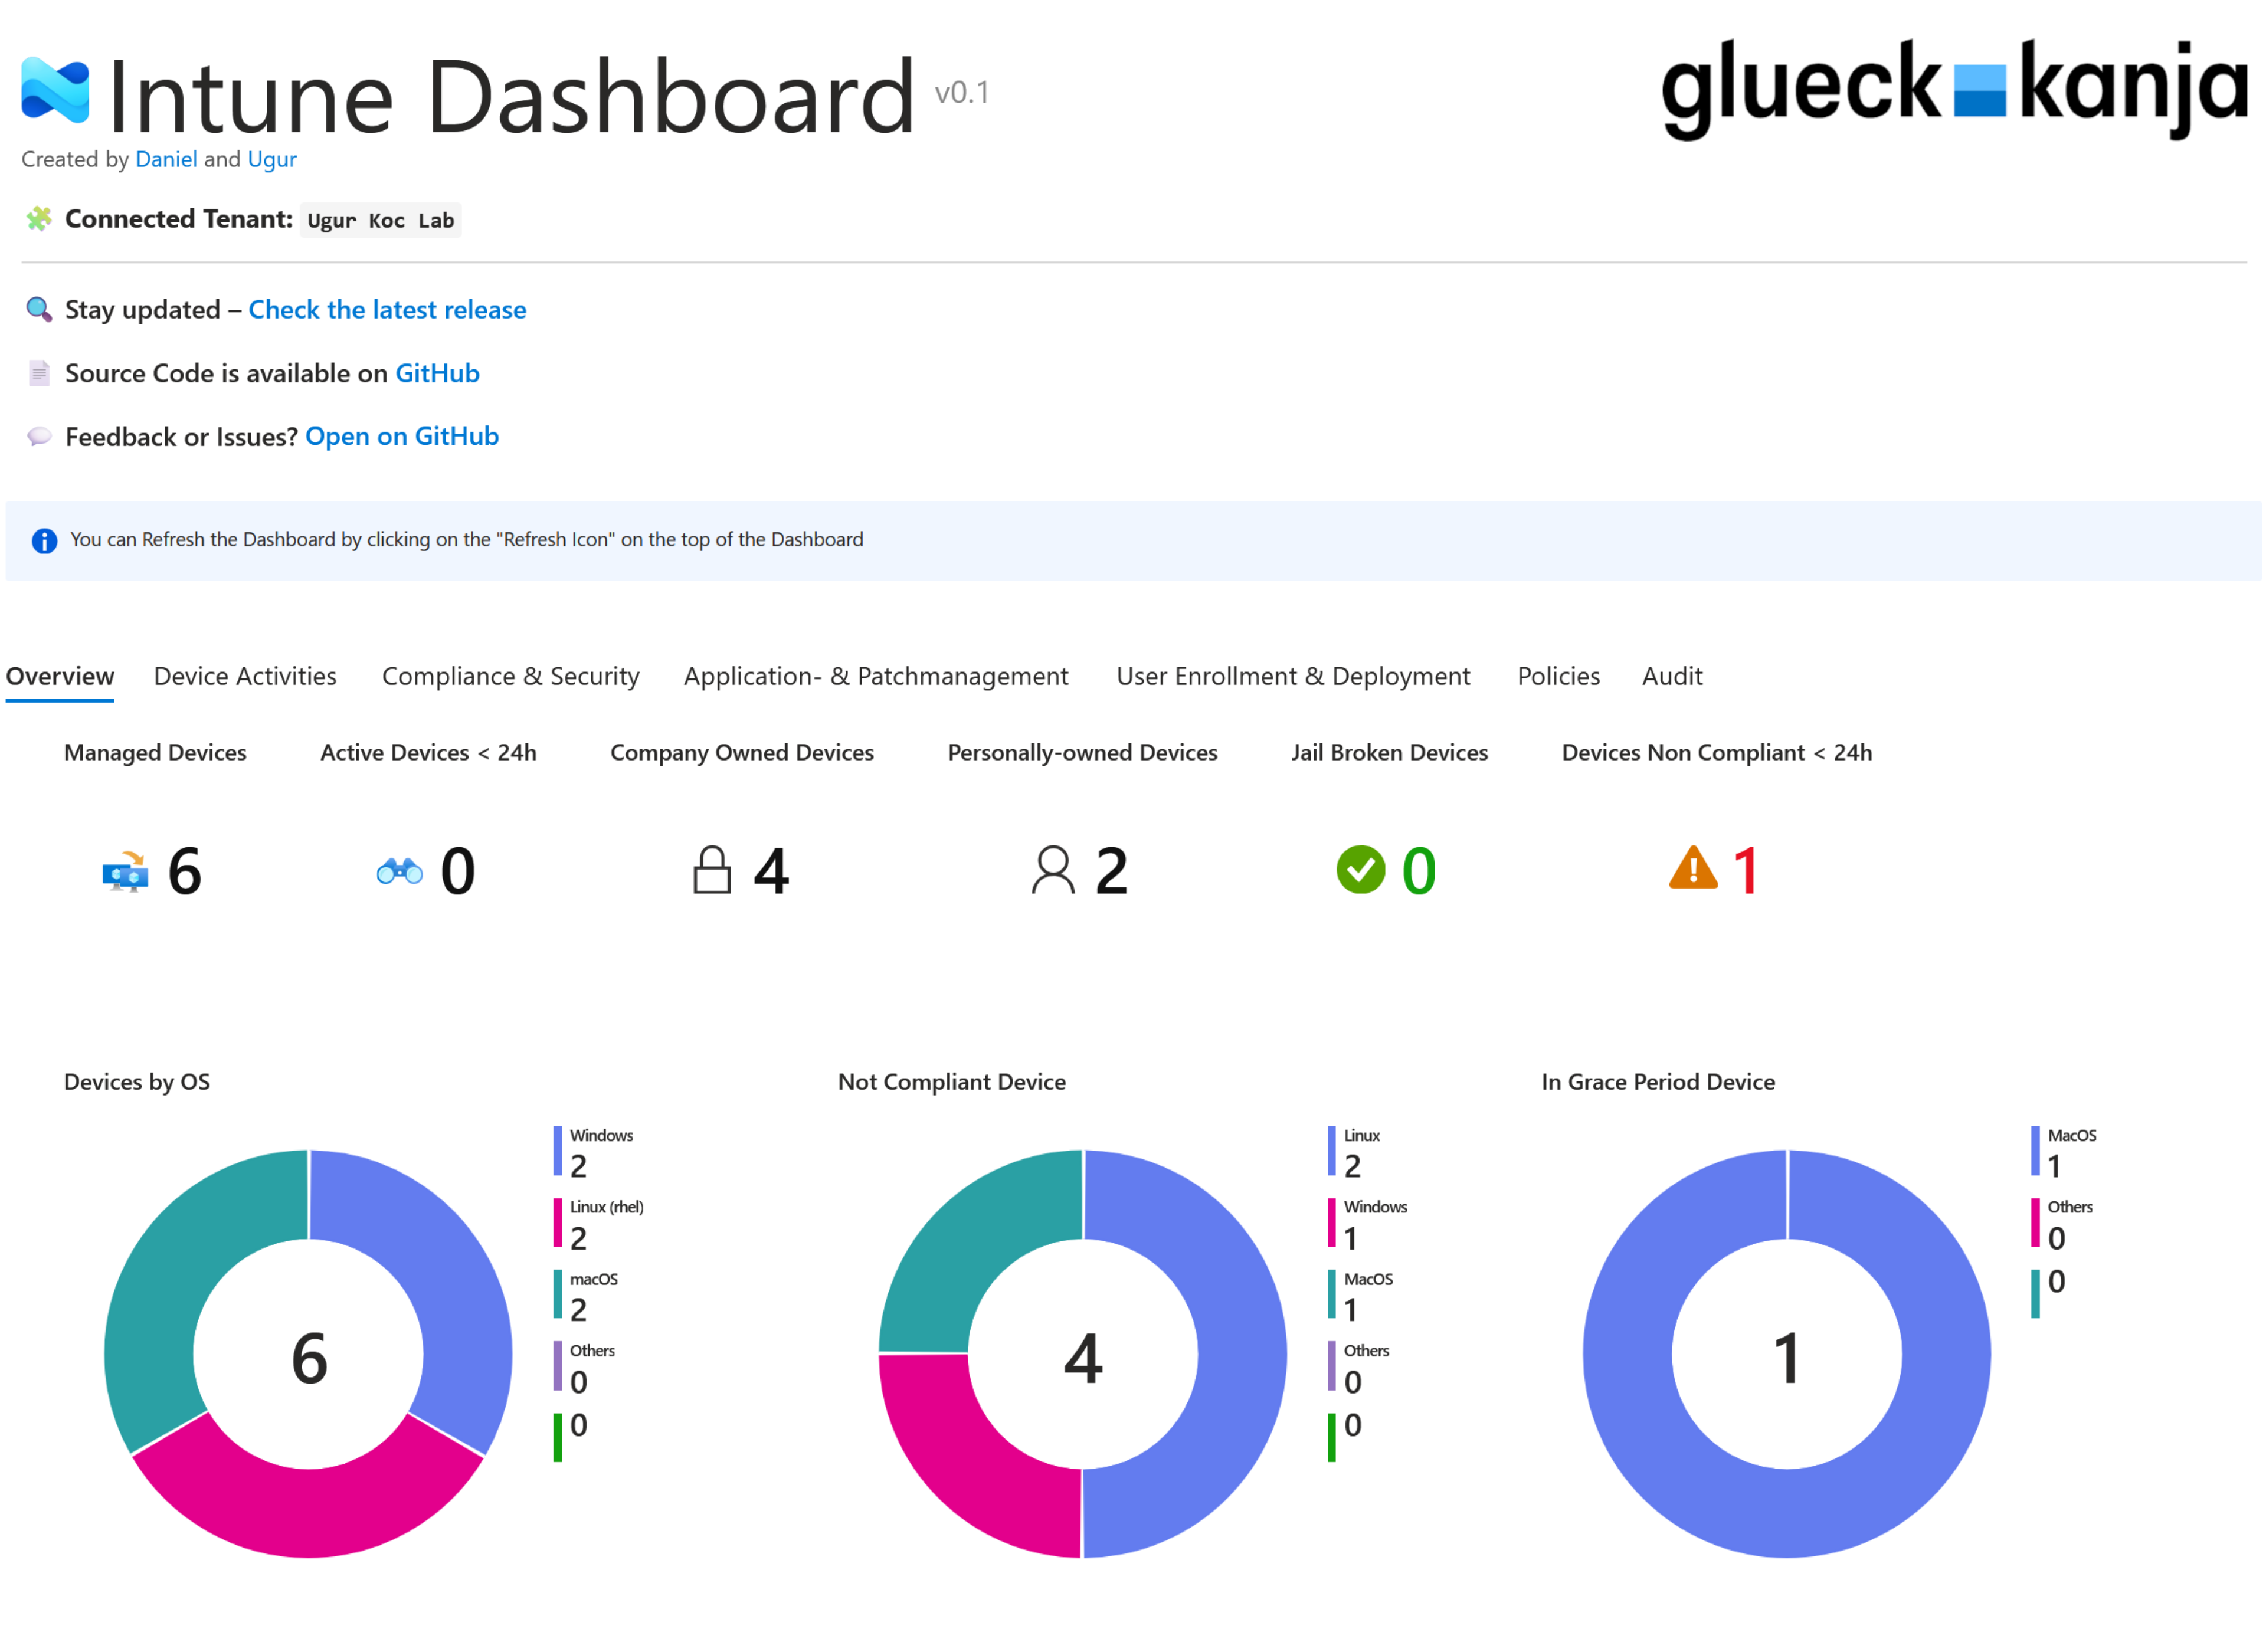Click the speech bubble Feedback icon
2266x1652 pixels.
[39, 437]
